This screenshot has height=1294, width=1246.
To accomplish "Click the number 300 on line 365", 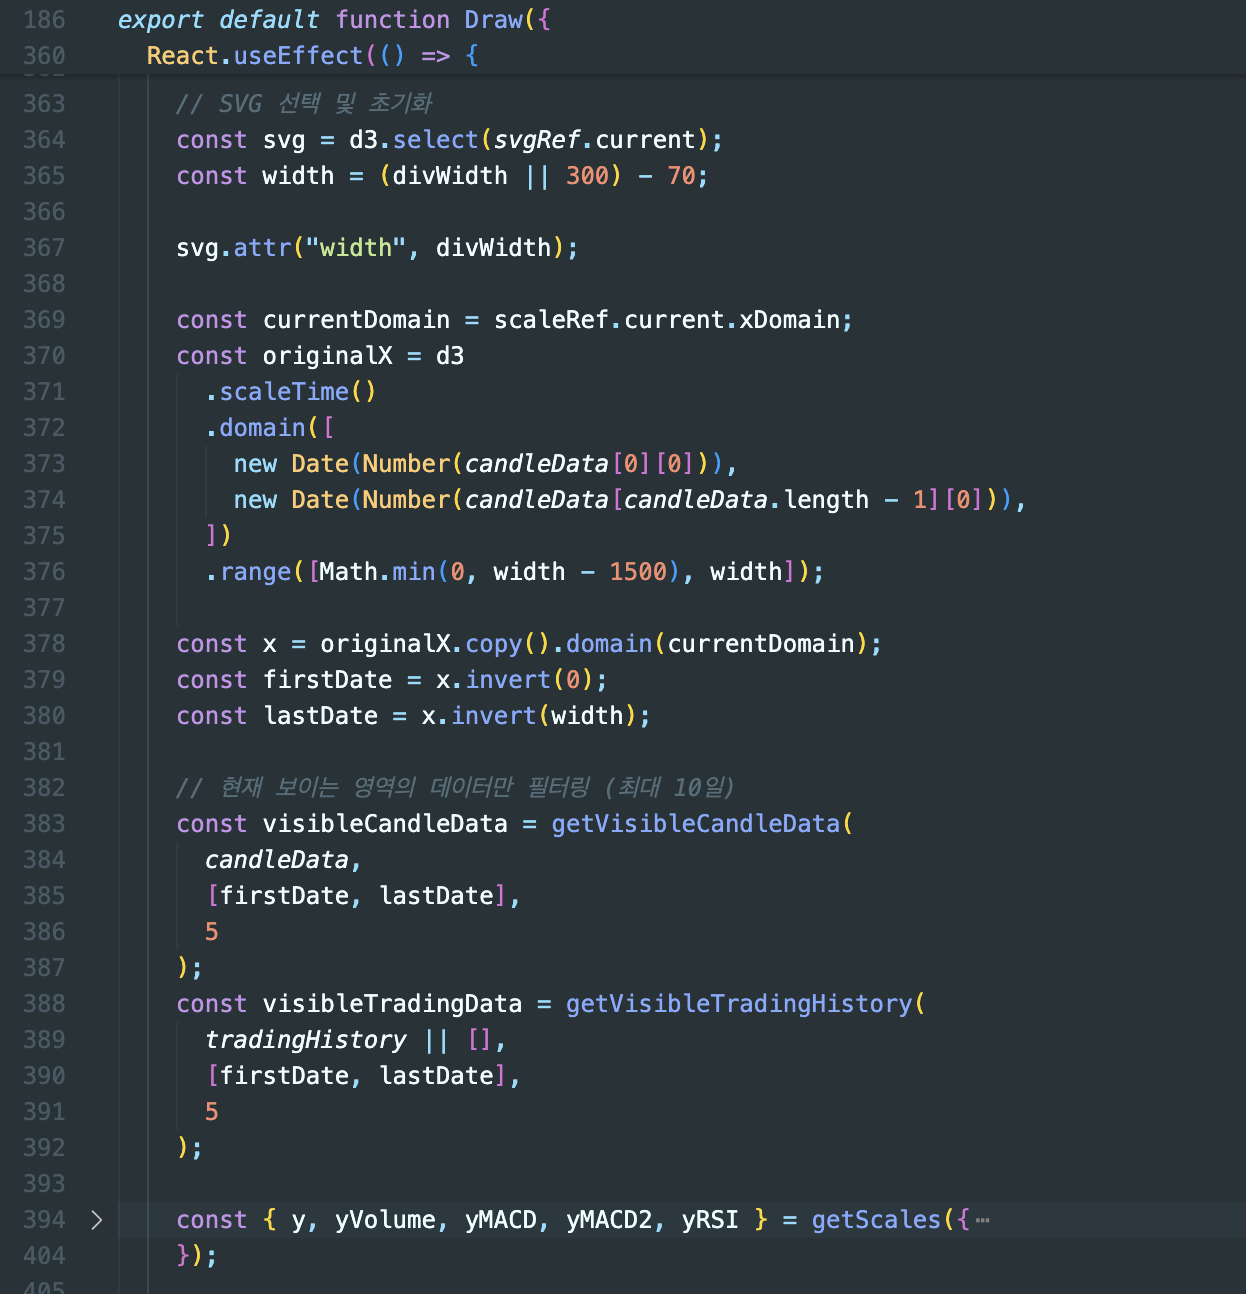I will (587, 175).
